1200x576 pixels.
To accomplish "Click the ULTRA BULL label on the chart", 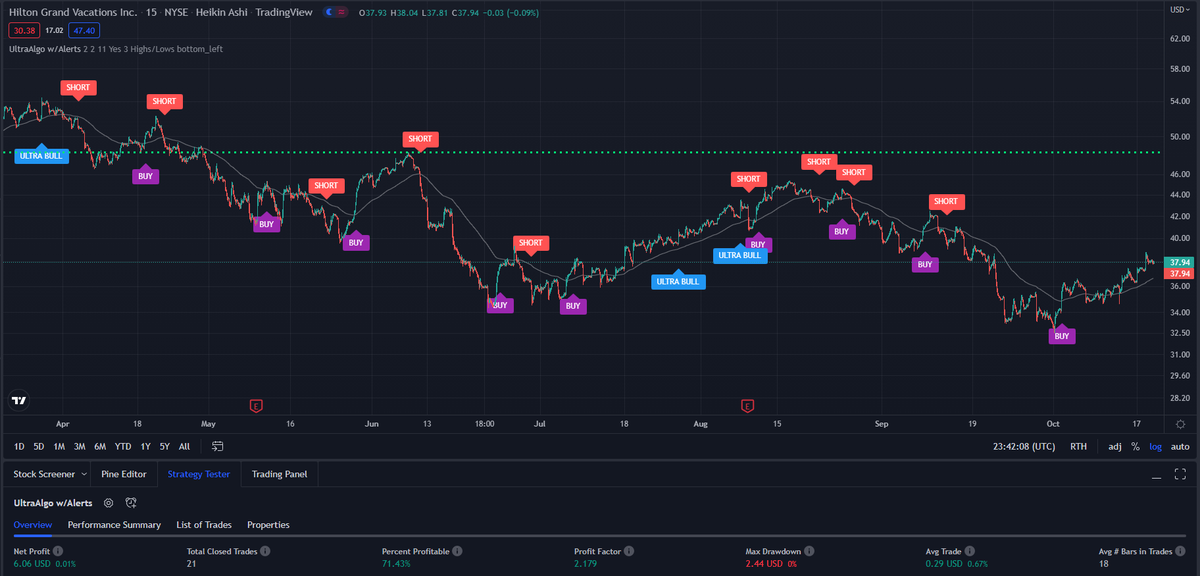I will (x=40, y=155).
